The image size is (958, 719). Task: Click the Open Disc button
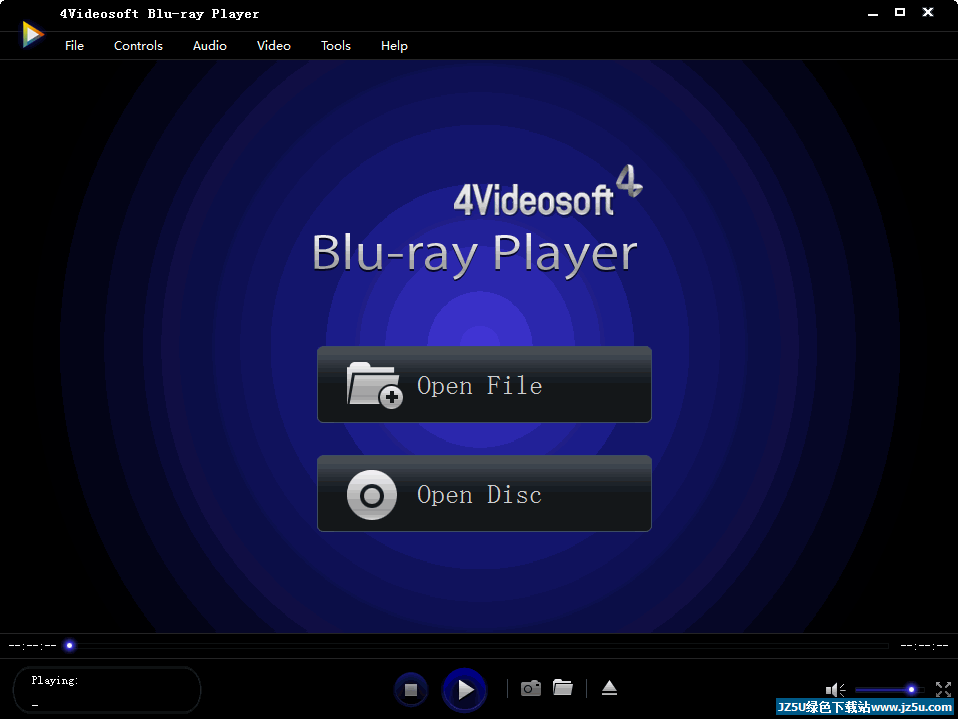tap(484, 494)
